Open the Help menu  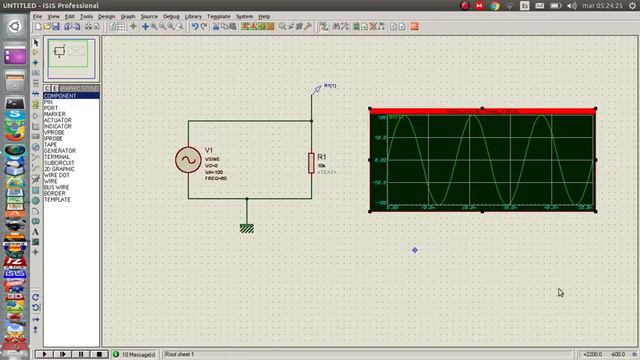(x=264, y=16)
